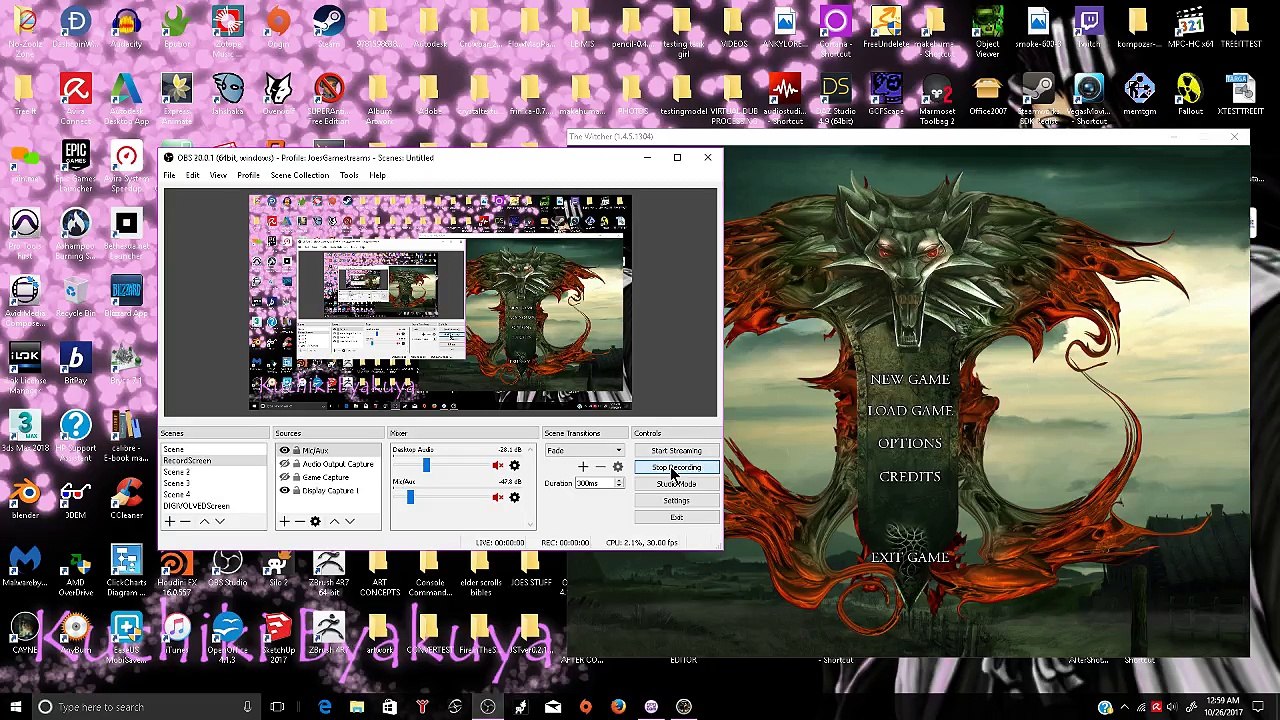Move source down in Sources list
This screenshot has width=1280, height=720.
click(x=350, y=521)
